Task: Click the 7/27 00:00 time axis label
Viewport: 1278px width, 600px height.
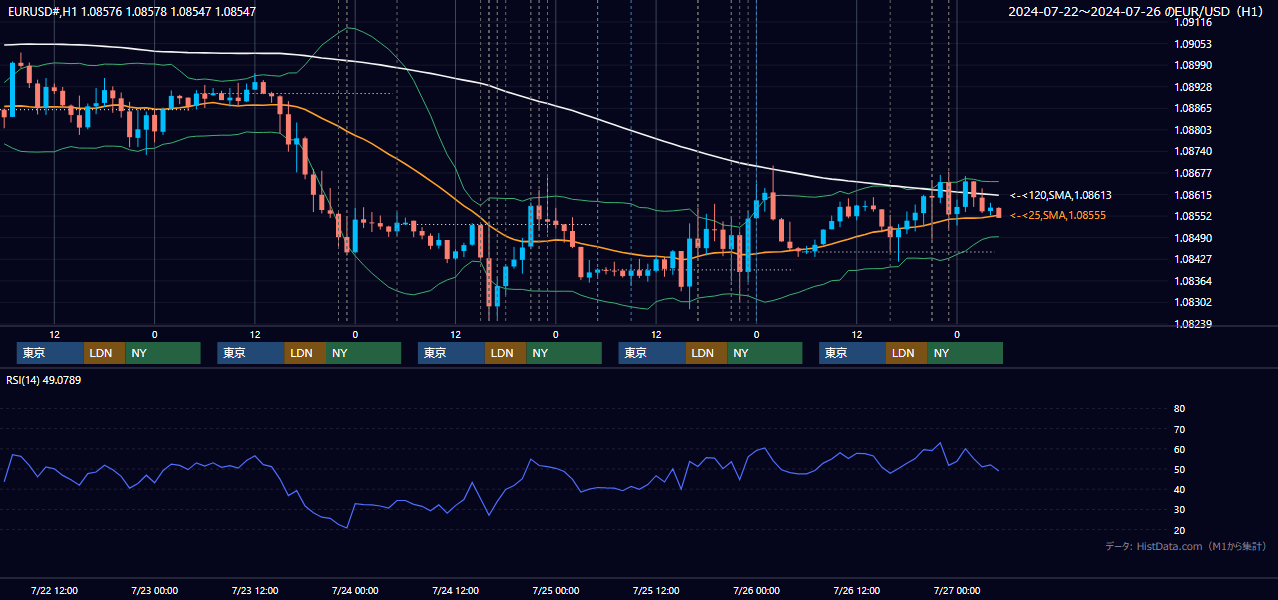Action: [956, 590]
